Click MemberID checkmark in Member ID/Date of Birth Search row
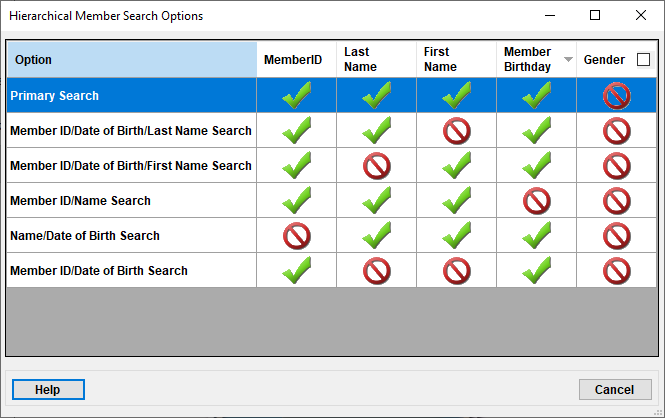The width and height of the screenshot is (665, 418). pyautogui.click(x=296, y=270)
